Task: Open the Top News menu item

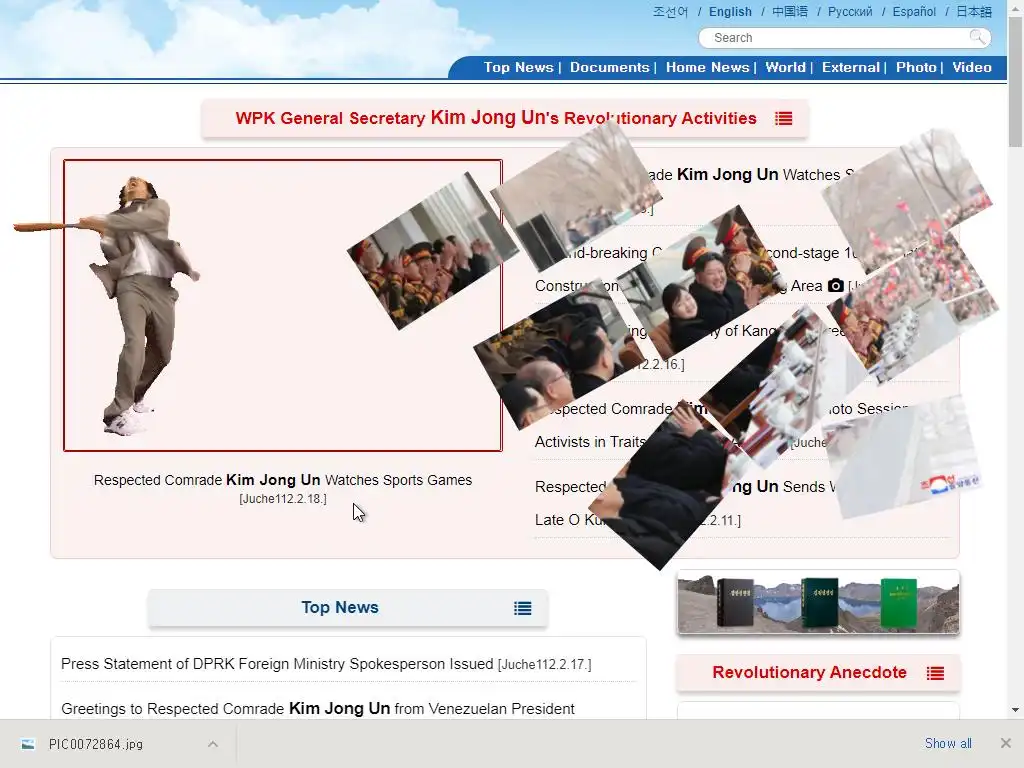Action: 519,67
